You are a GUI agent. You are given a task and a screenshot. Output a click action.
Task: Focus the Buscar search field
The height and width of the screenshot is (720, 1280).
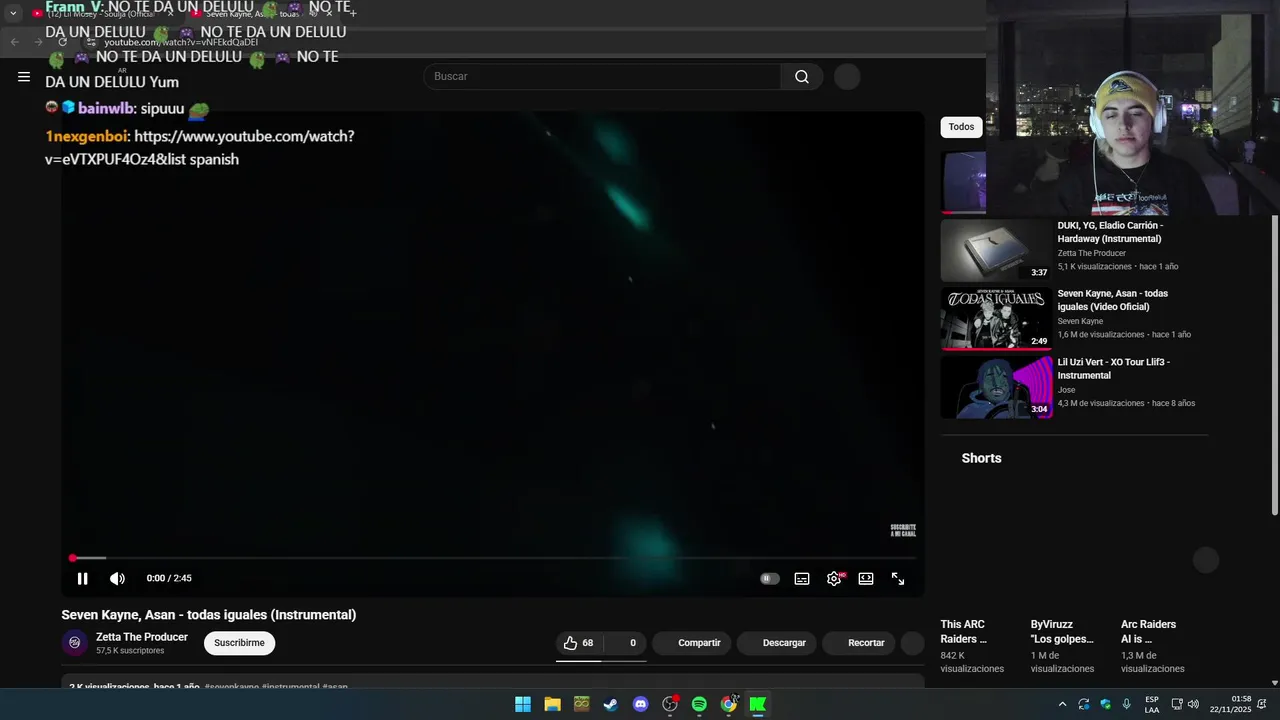(603, 76)
